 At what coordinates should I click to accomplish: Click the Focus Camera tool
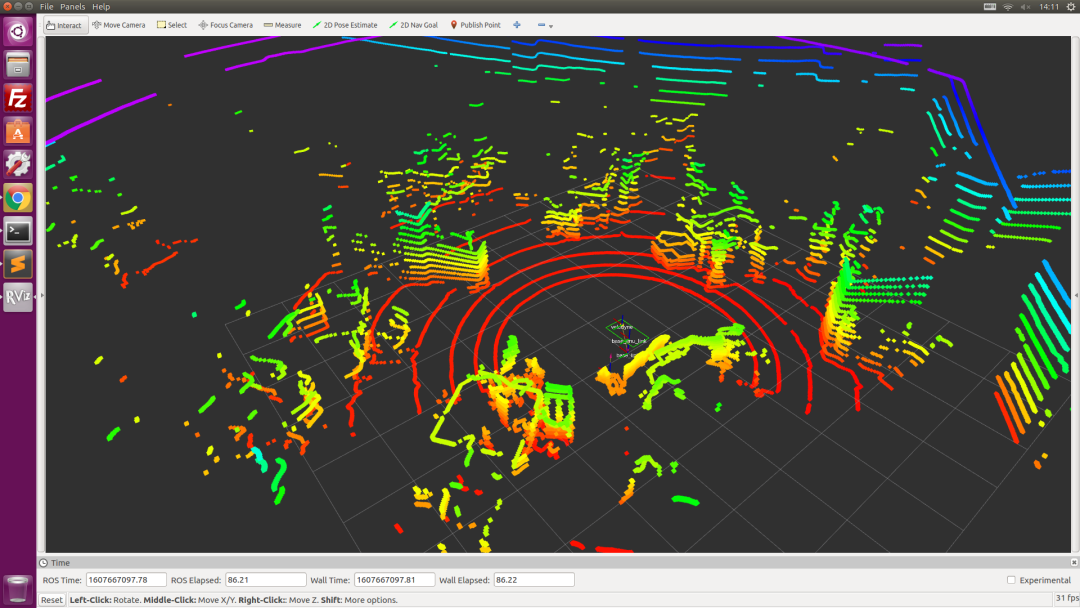tap(225, 25)
